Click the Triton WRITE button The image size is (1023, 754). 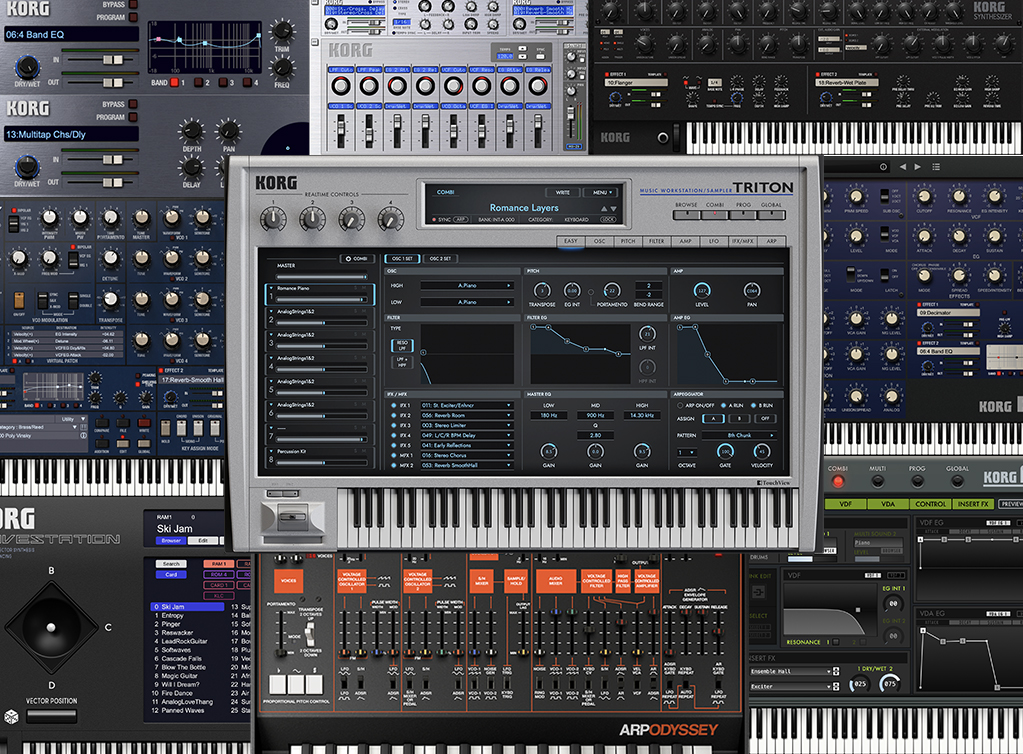[562, 192]
